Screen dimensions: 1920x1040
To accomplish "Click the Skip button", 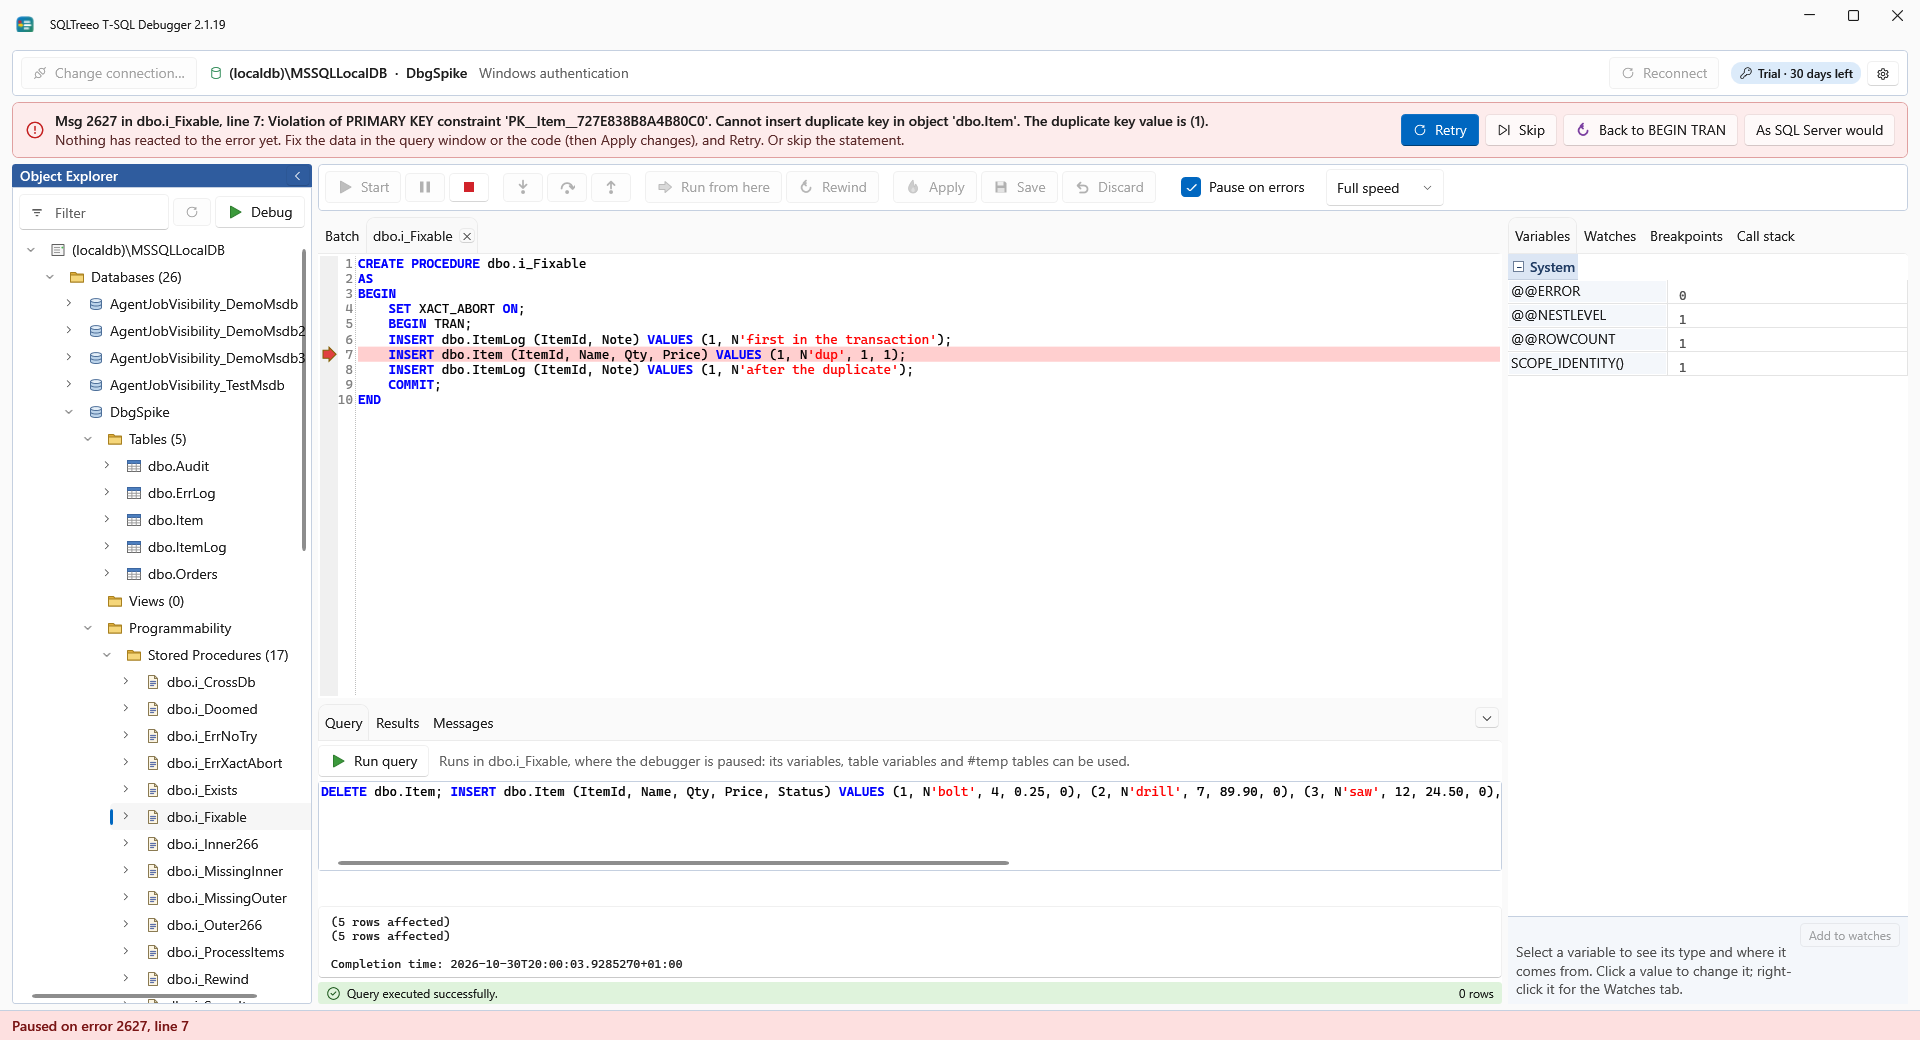I will pos(1520,130).
